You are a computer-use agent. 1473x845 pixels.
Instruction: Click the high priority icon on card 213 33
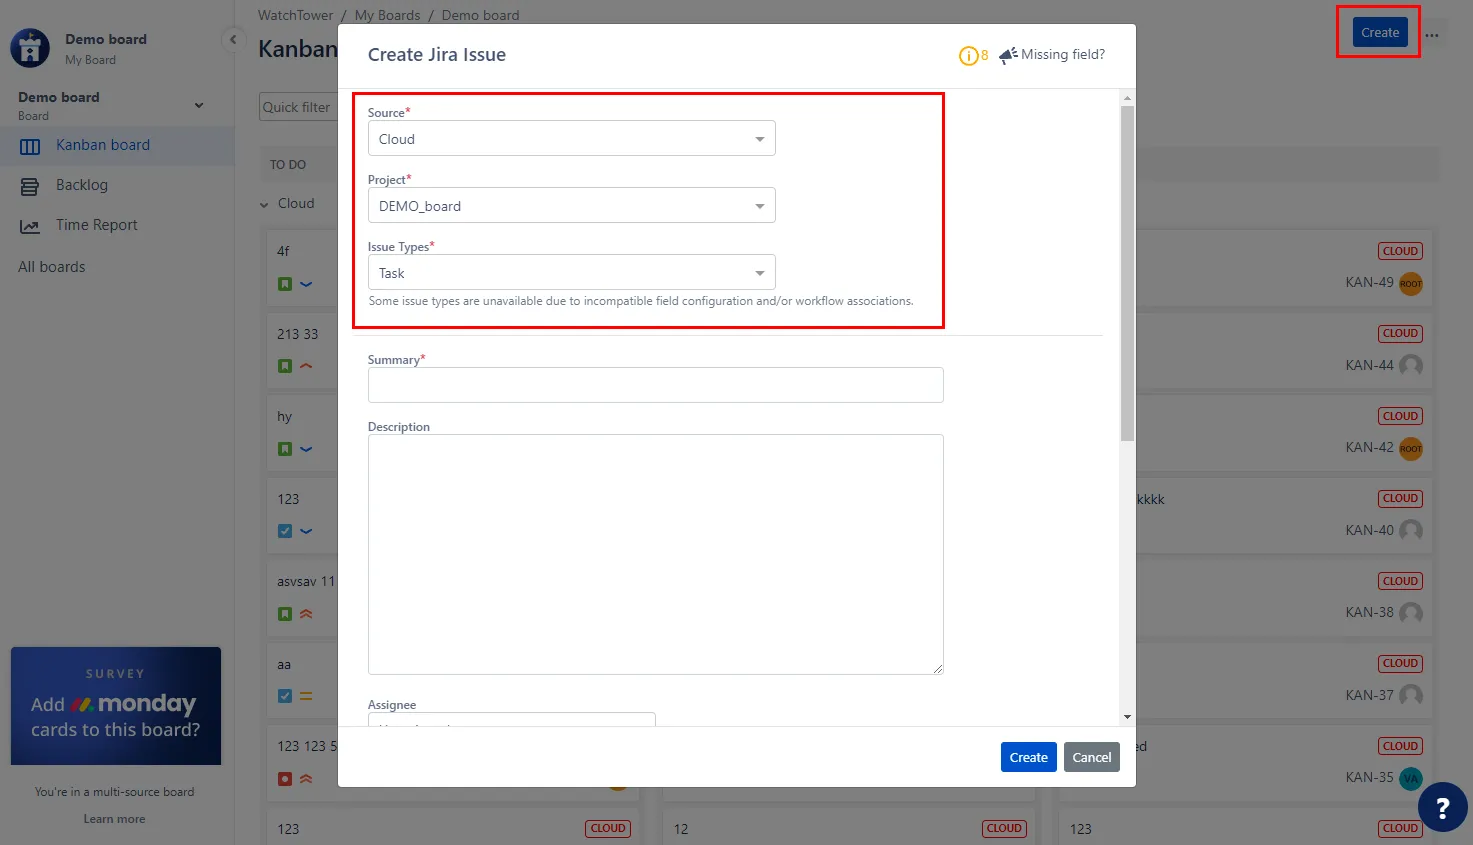(x=306, y=366)
